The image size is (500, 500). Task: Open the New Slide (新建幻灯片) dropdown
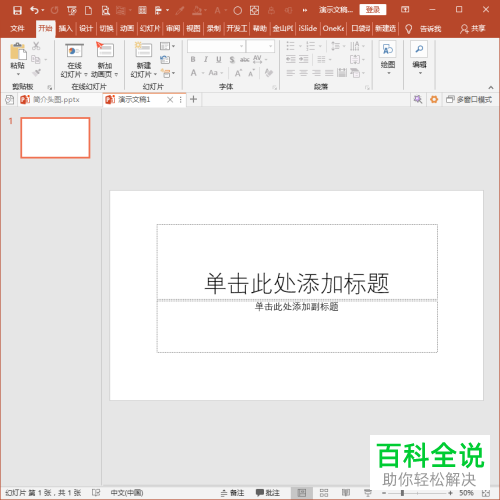pos(155,74)
